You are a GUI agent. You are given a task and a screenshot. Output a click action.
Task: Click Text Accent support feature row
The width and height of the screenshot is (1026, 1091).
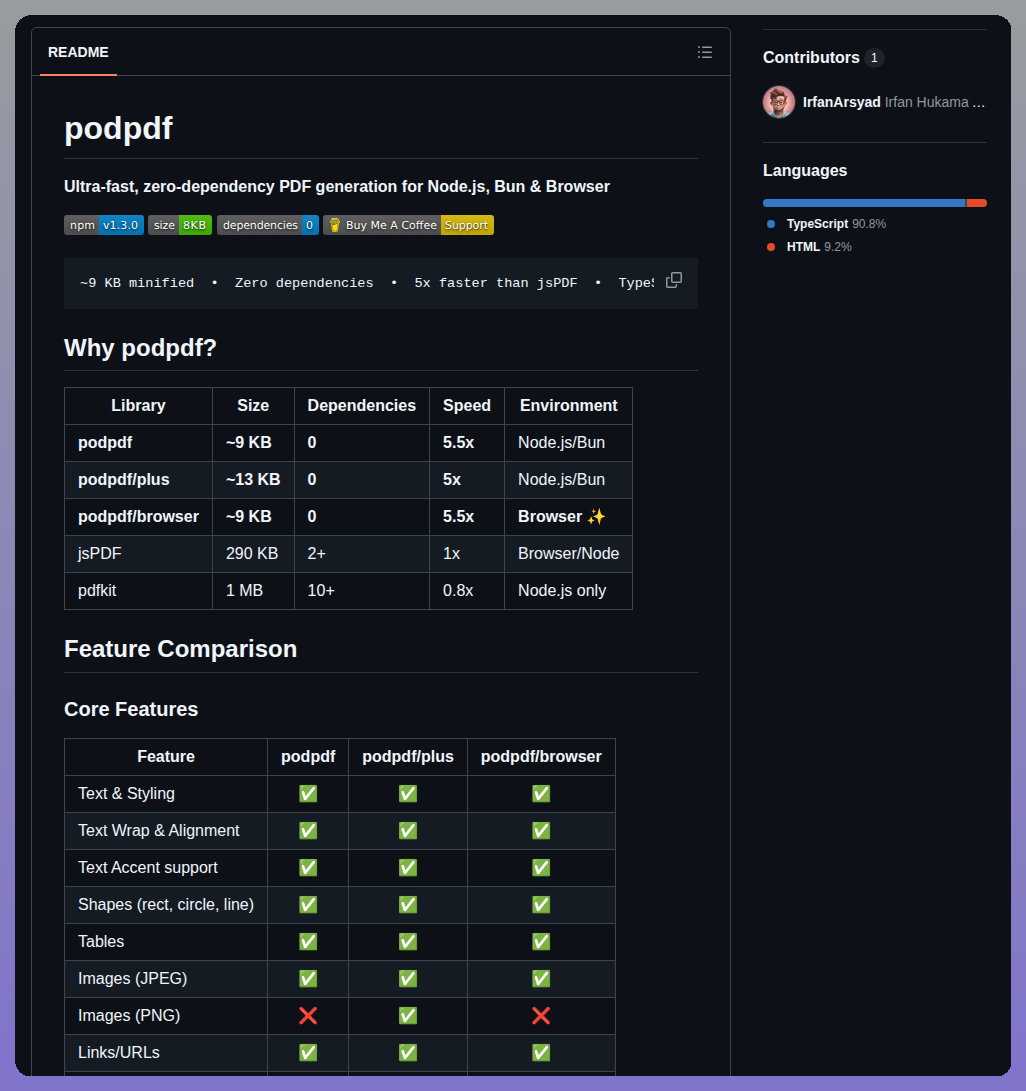339,868
